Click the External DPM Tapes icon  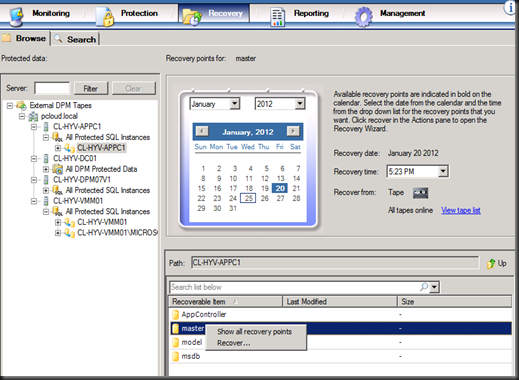tap(21, 106)
